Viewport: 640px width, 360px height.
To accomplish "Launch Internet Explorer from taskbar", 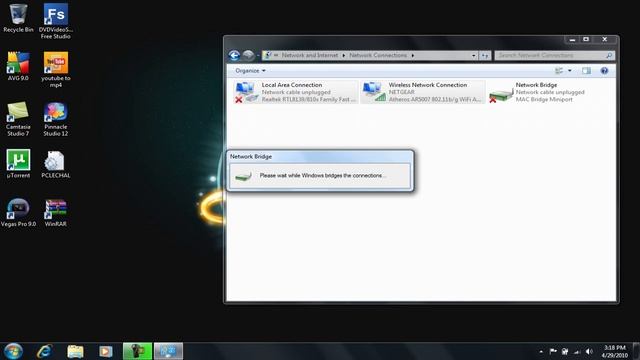I will (x=44, y=351).
